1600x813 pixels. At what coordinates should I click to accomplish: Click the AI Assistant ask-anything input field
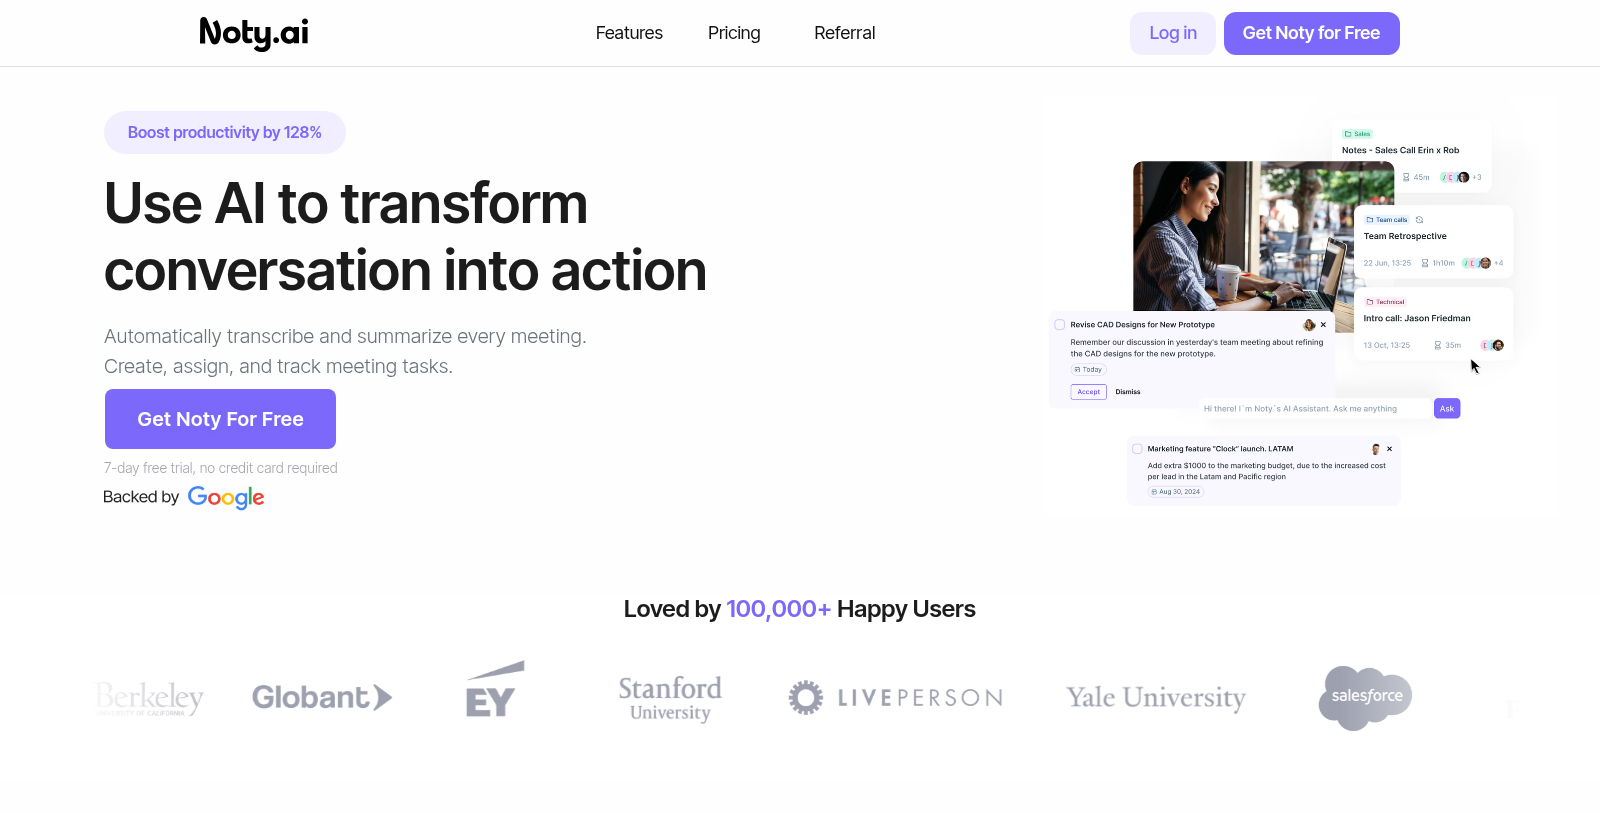[1315, 408]
